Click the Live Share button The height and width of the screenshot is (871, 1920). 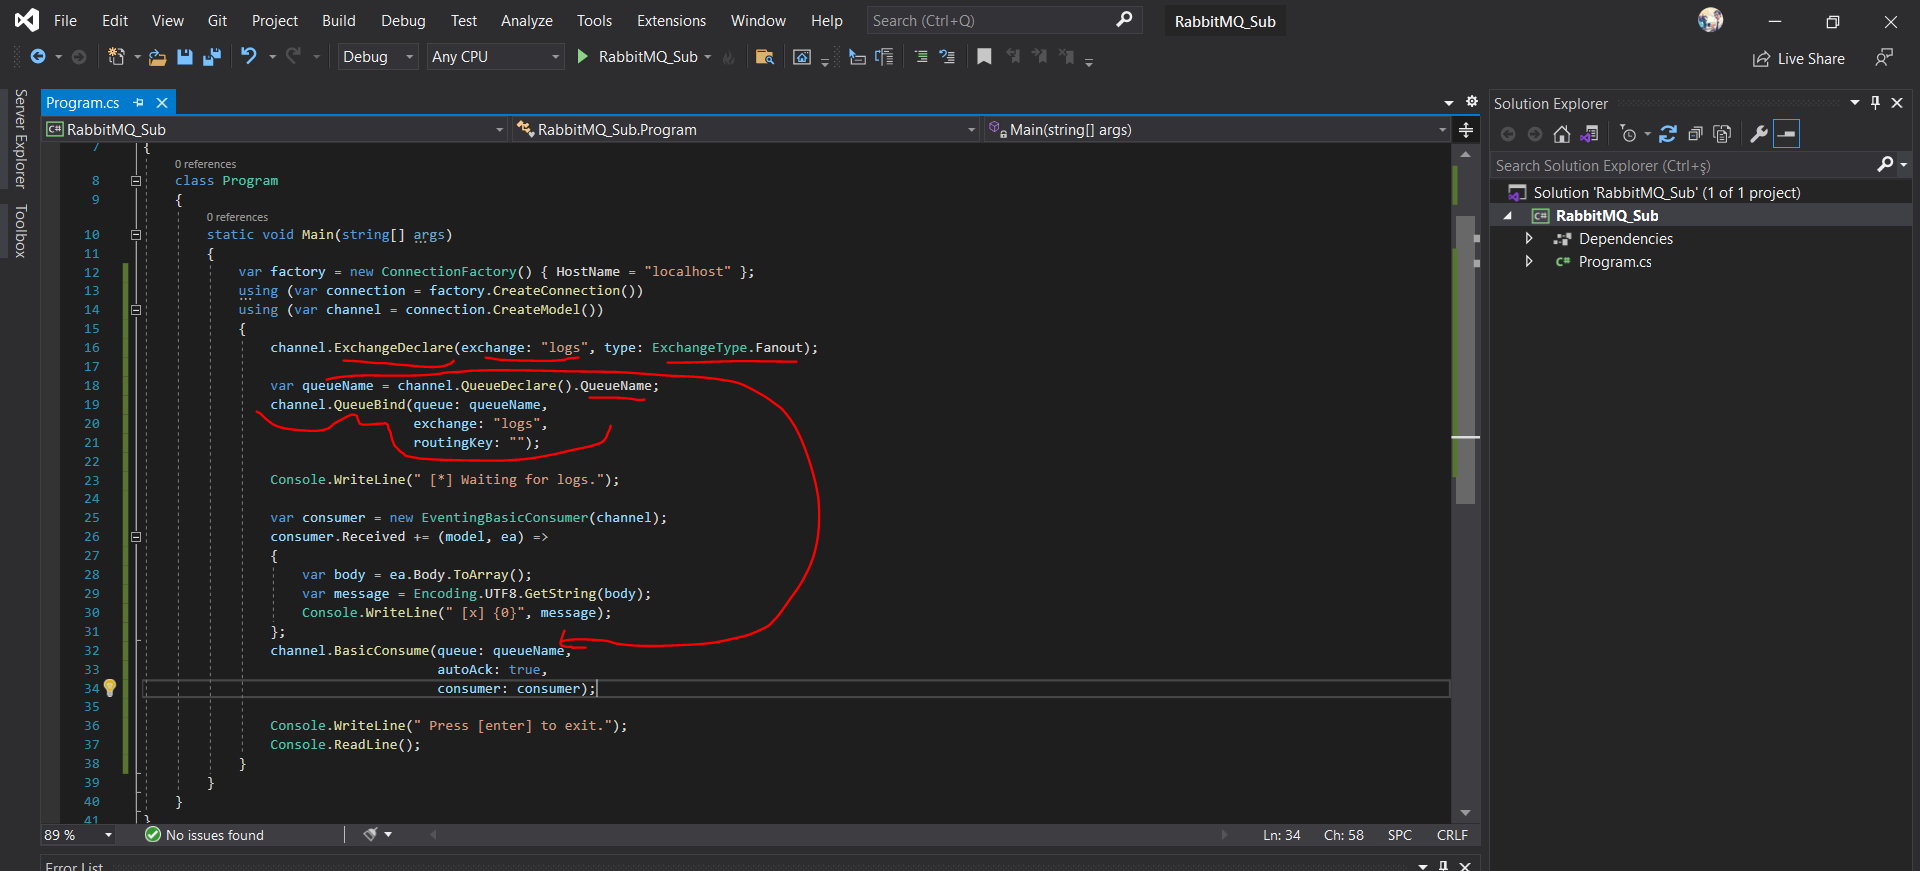pyautogui.click(x=1799, y=59)
